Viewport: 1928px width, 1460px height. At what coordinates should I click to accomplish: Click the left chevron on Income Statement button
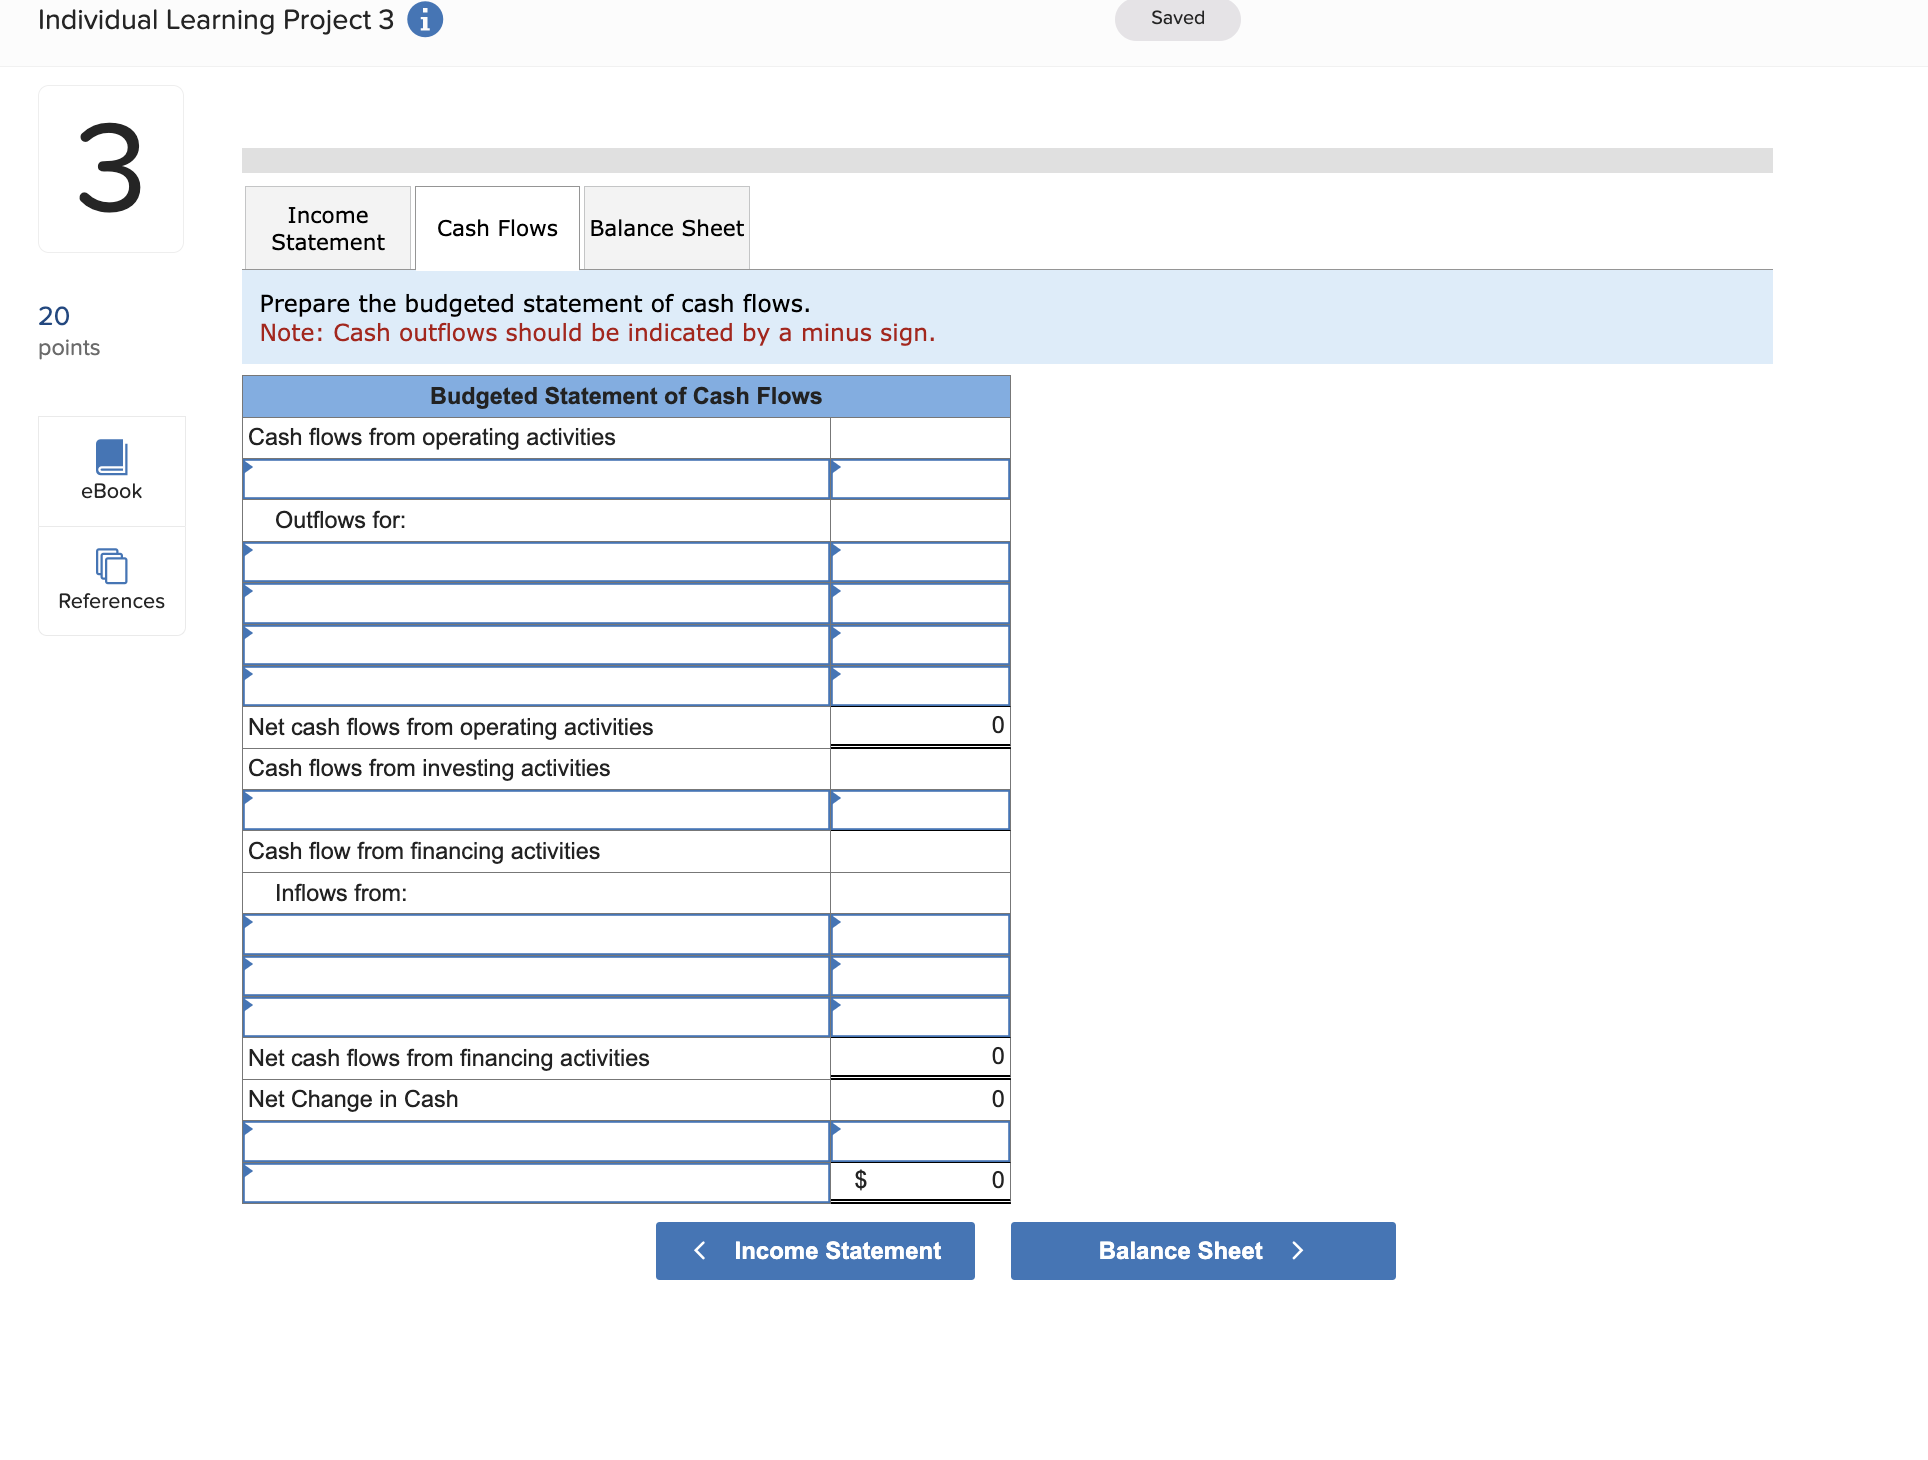coord(699,1250)
